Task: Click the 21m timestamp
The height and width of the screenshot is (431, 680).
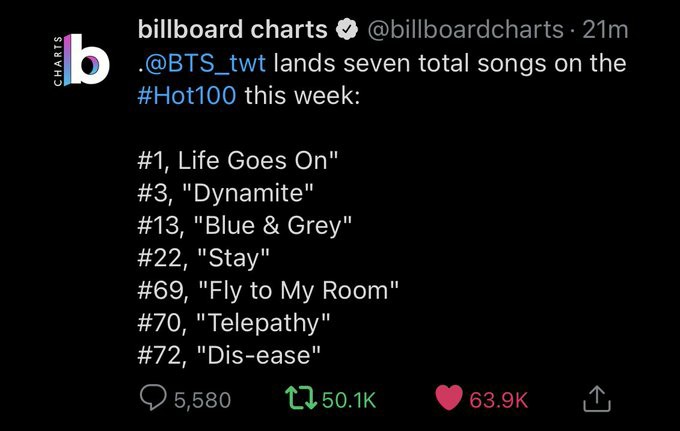Action: tap(602, 30)
